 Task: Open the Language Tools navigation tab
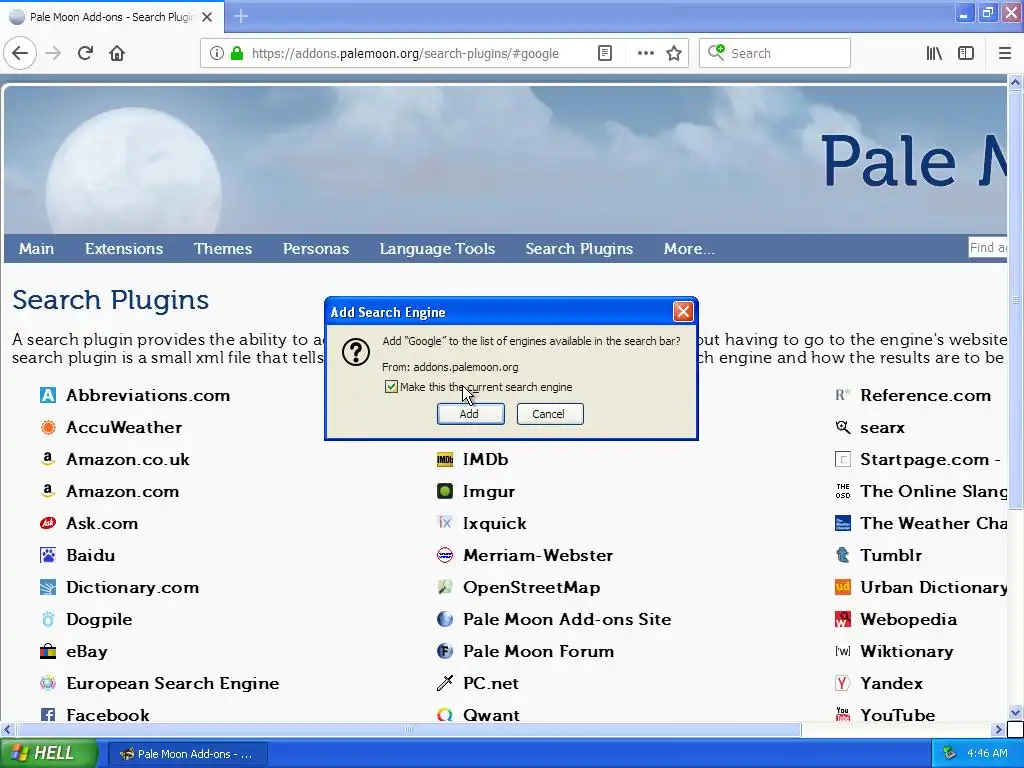438,249
